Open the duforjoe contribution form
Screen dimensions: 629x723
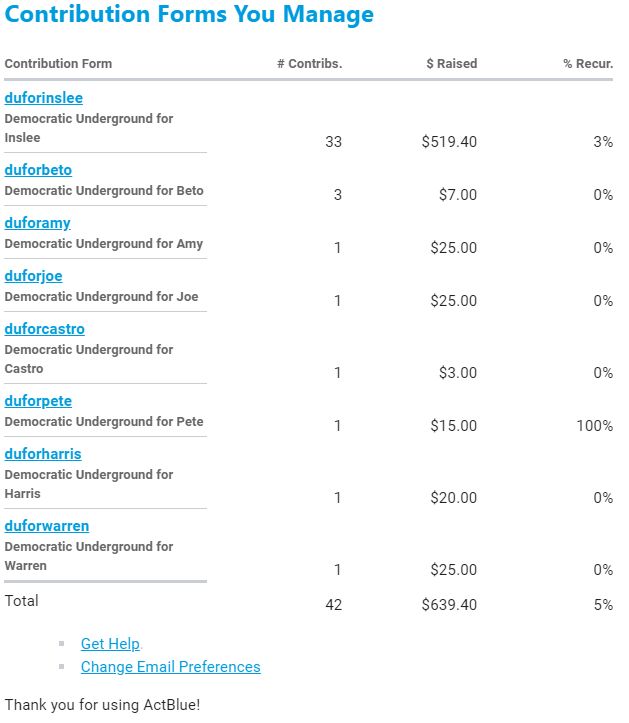pyautogui.click(x=33, y=276)
